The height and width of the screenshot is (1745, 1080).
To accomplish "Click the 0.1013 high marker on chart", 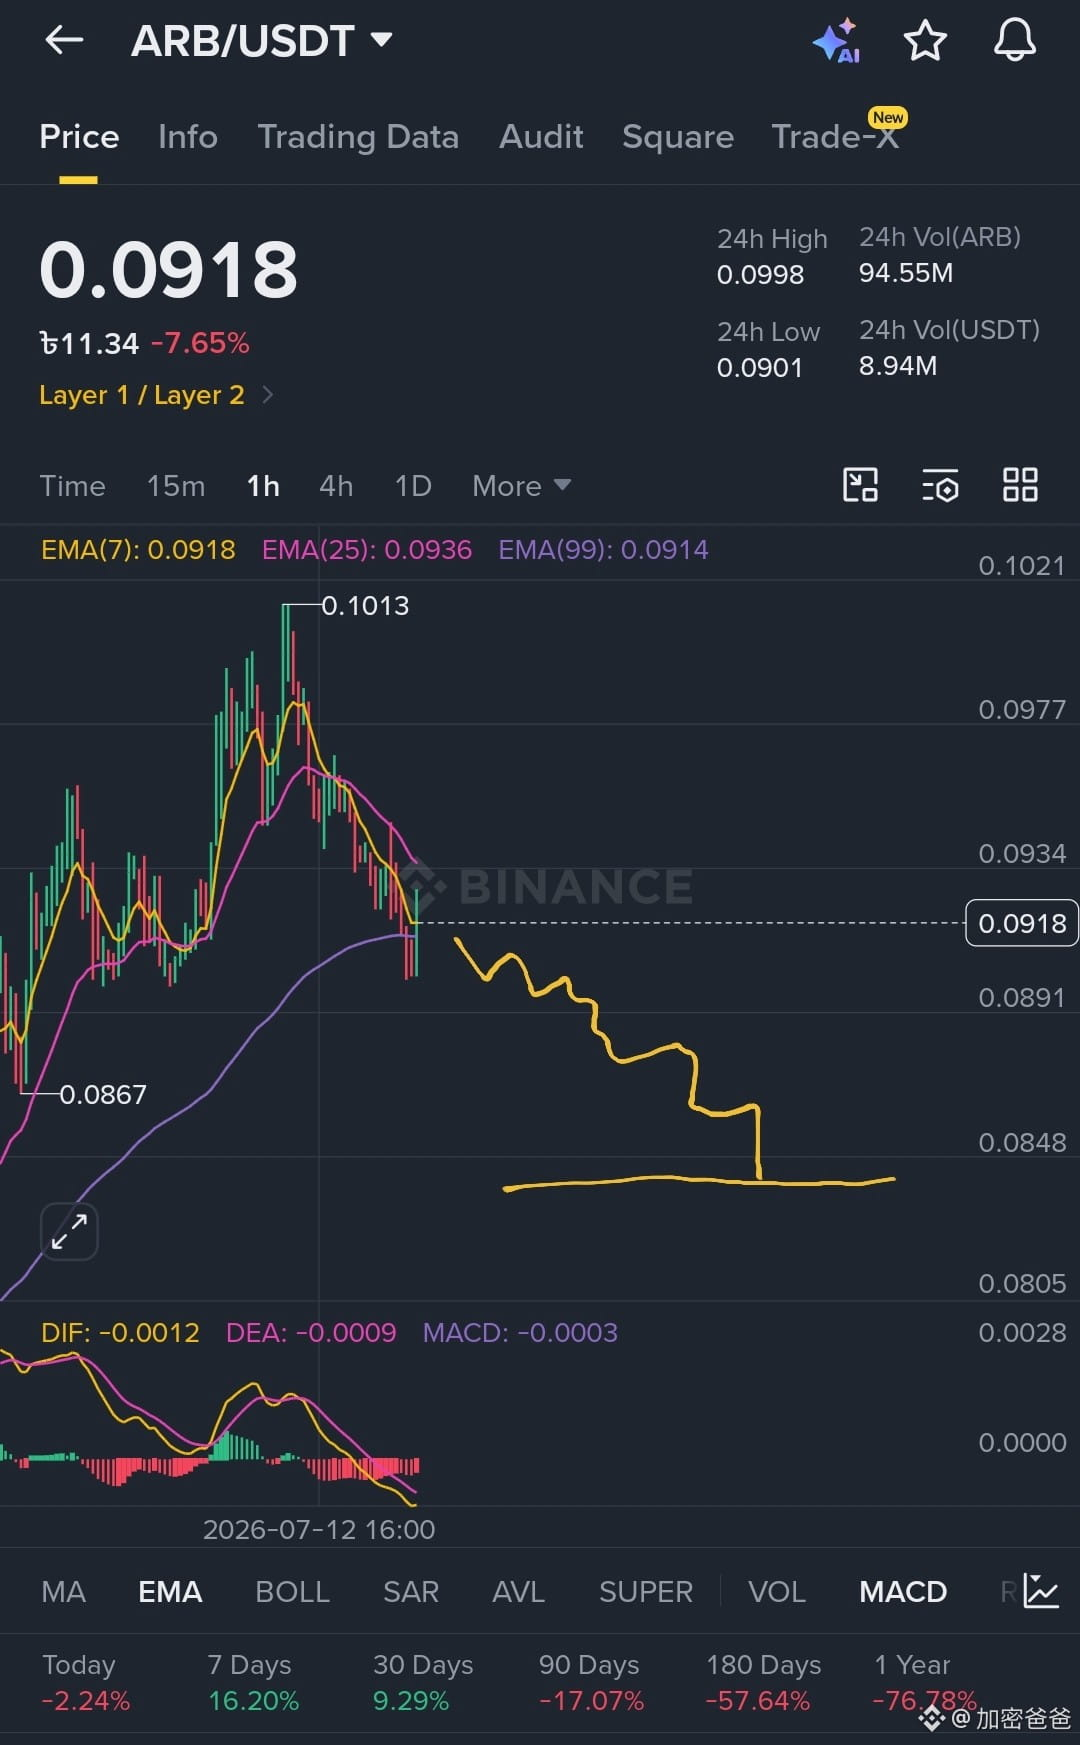I will pyautogui.click(x=365, y=606).
